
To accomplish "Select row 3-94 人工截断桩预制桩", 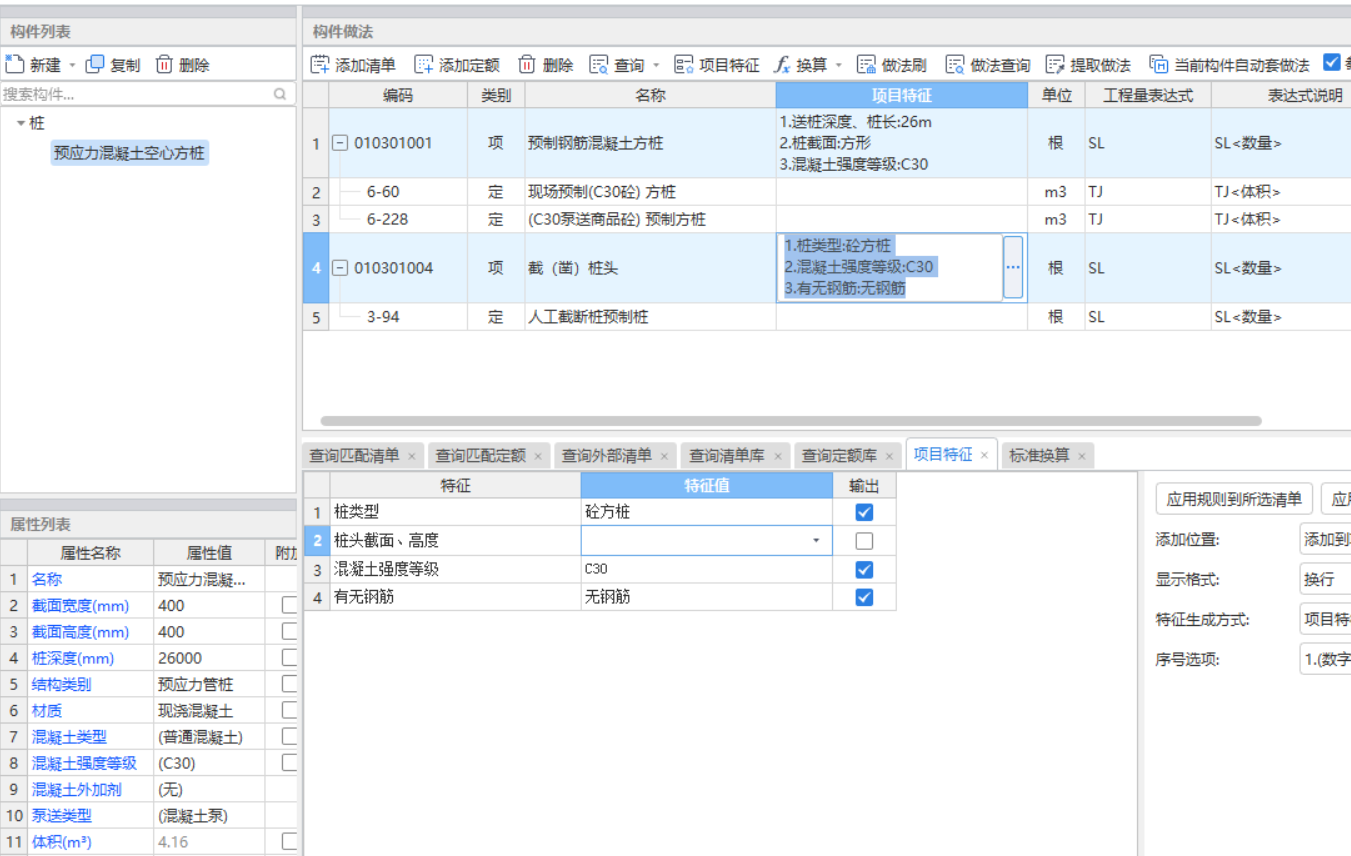I will click(x=826, y=317).
